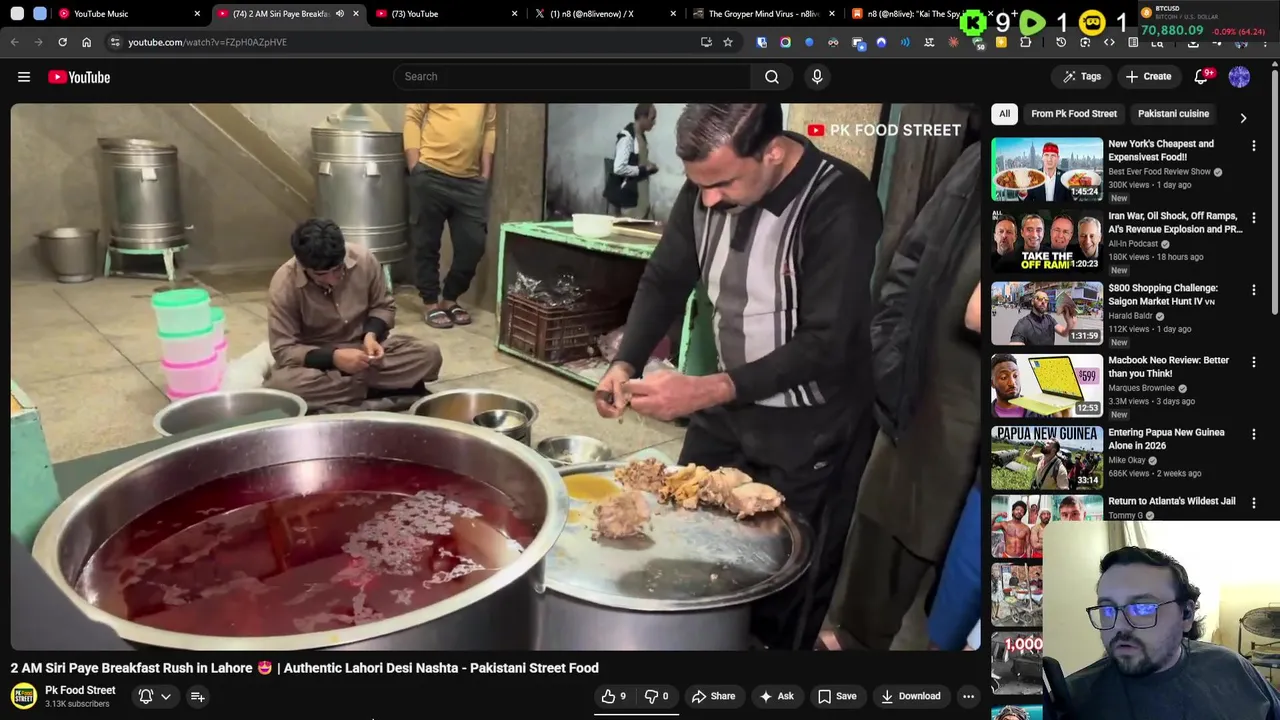This screenshot has width=1280, height=720.
Task: Select From Pk Food Street chip
Action: [x=1074, y=114]
